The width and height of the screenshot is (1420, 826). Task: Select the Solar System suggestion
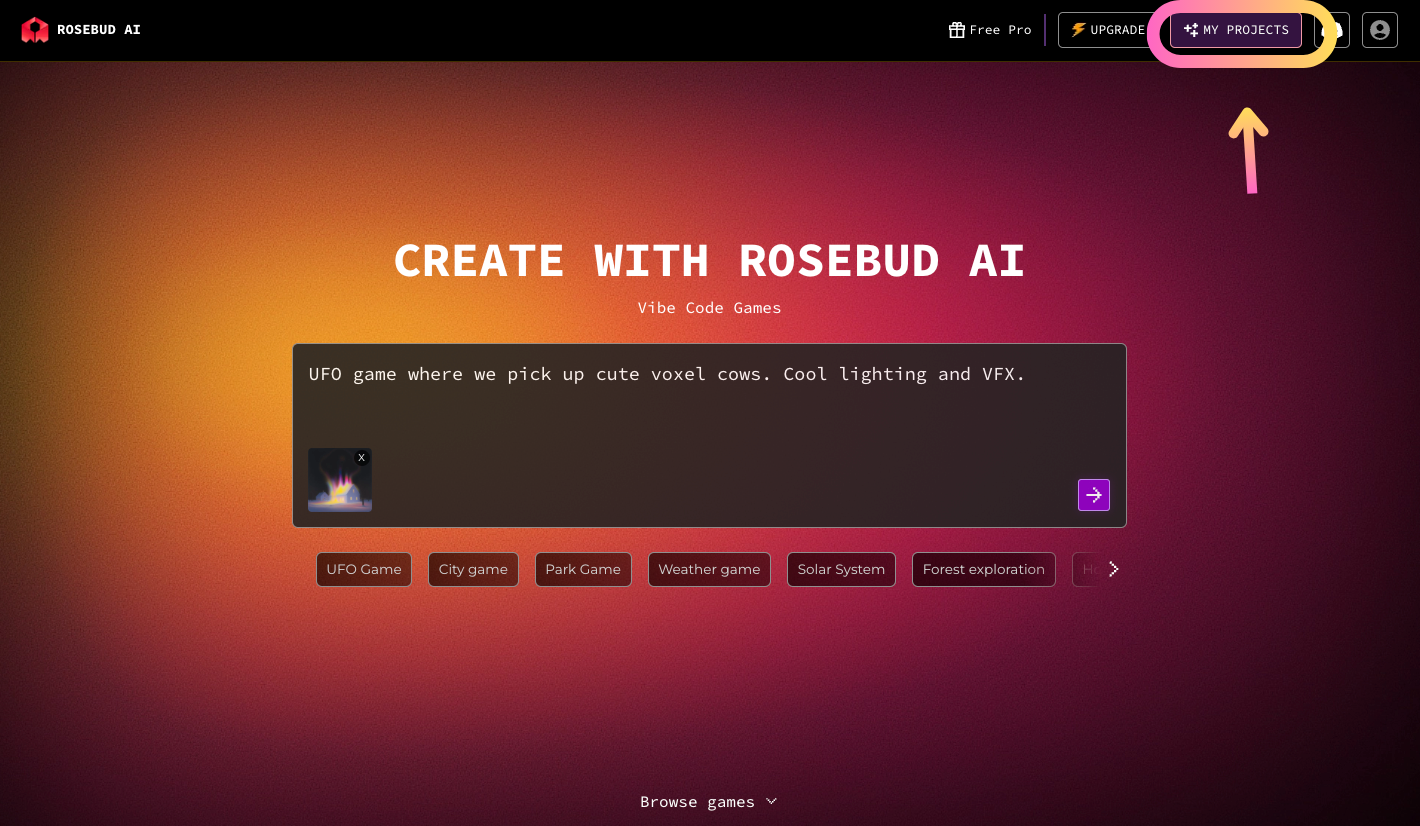[841, 569]
